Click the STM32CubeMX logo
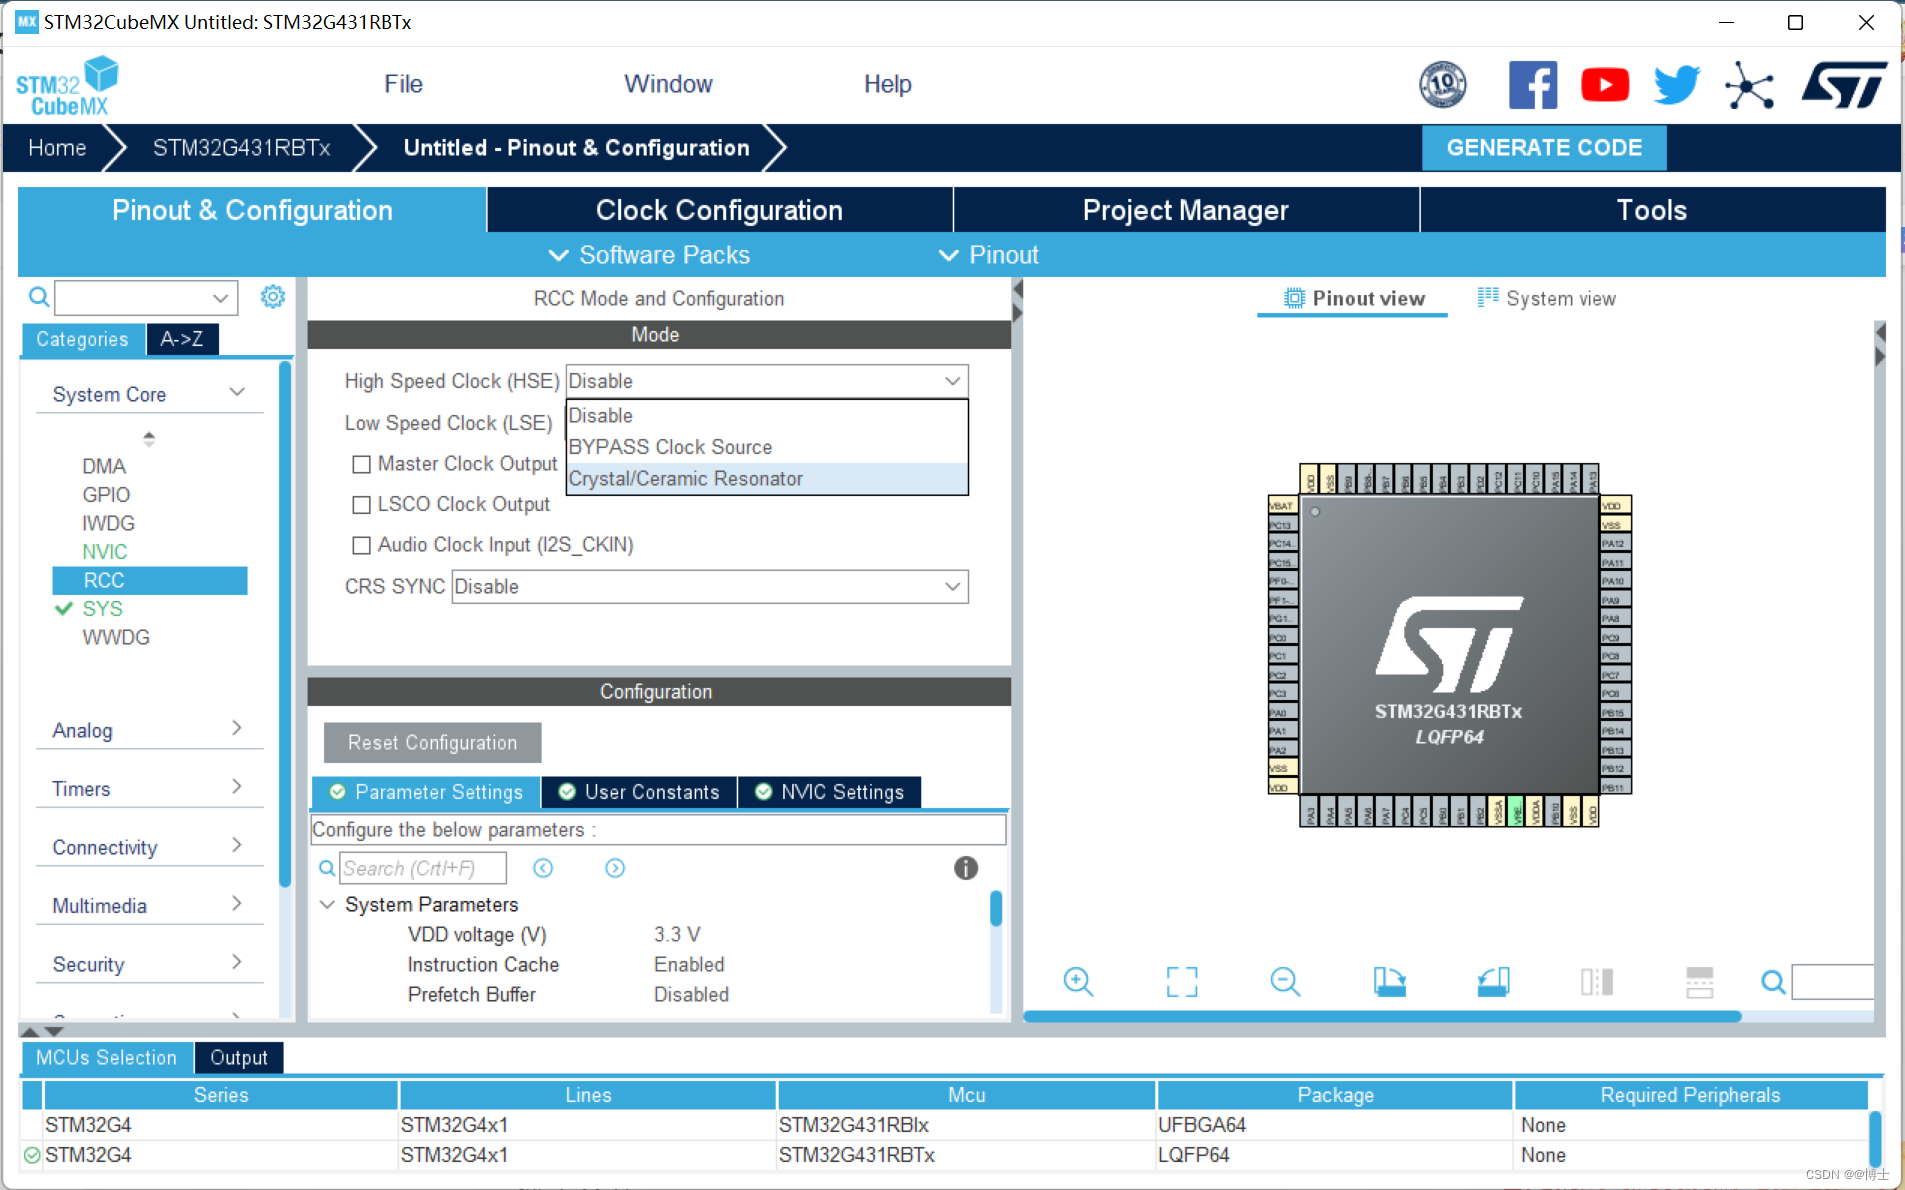The image size is (1905, 1190). click(x=67, y=87)
